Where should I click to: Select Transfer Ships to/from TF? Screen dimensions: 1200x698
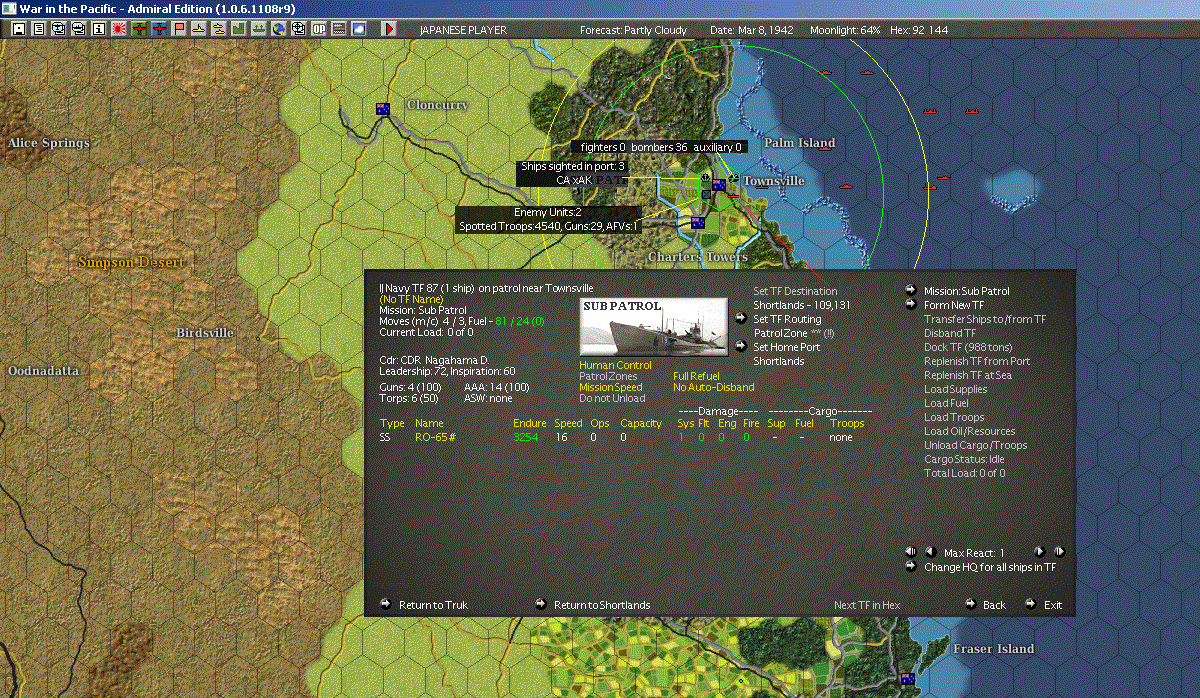[x=985, y=319]
